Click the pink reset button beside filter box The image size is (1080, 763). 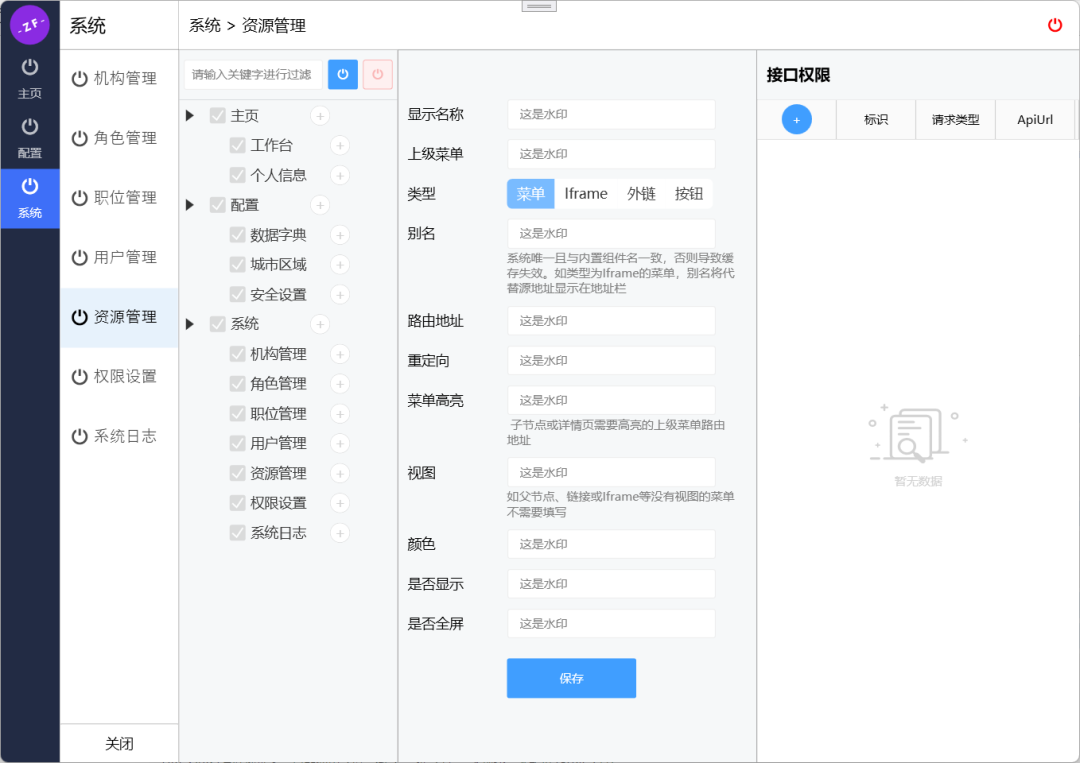[377, 74]
